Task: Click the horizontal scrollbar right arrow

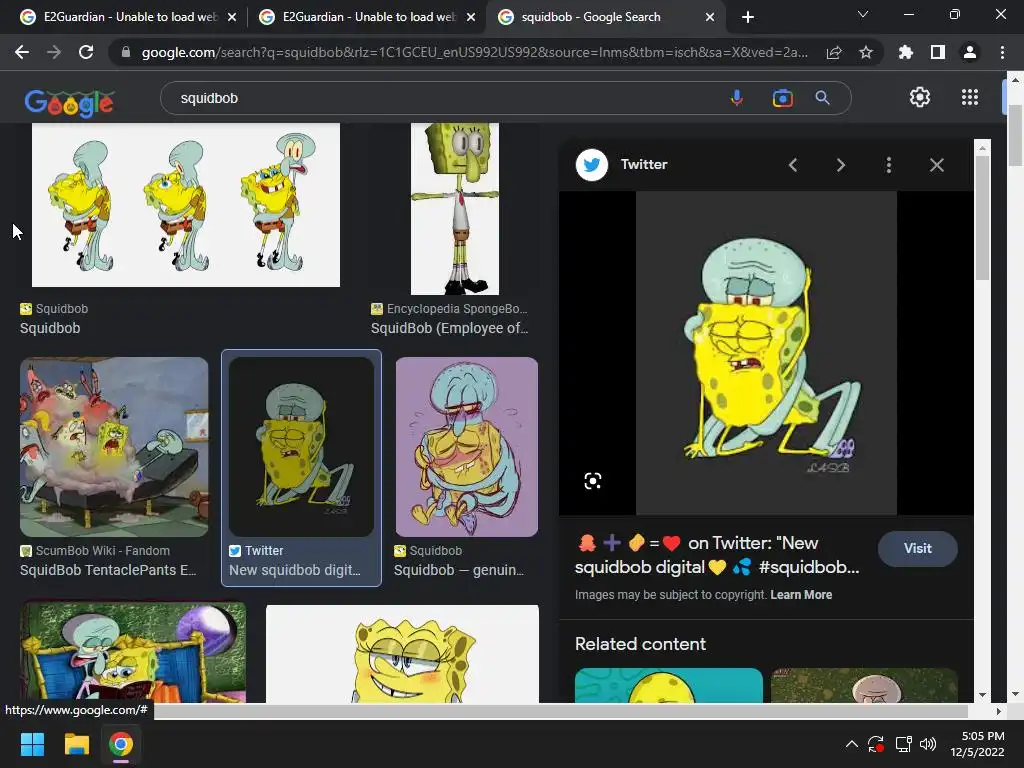Action: 998,711
